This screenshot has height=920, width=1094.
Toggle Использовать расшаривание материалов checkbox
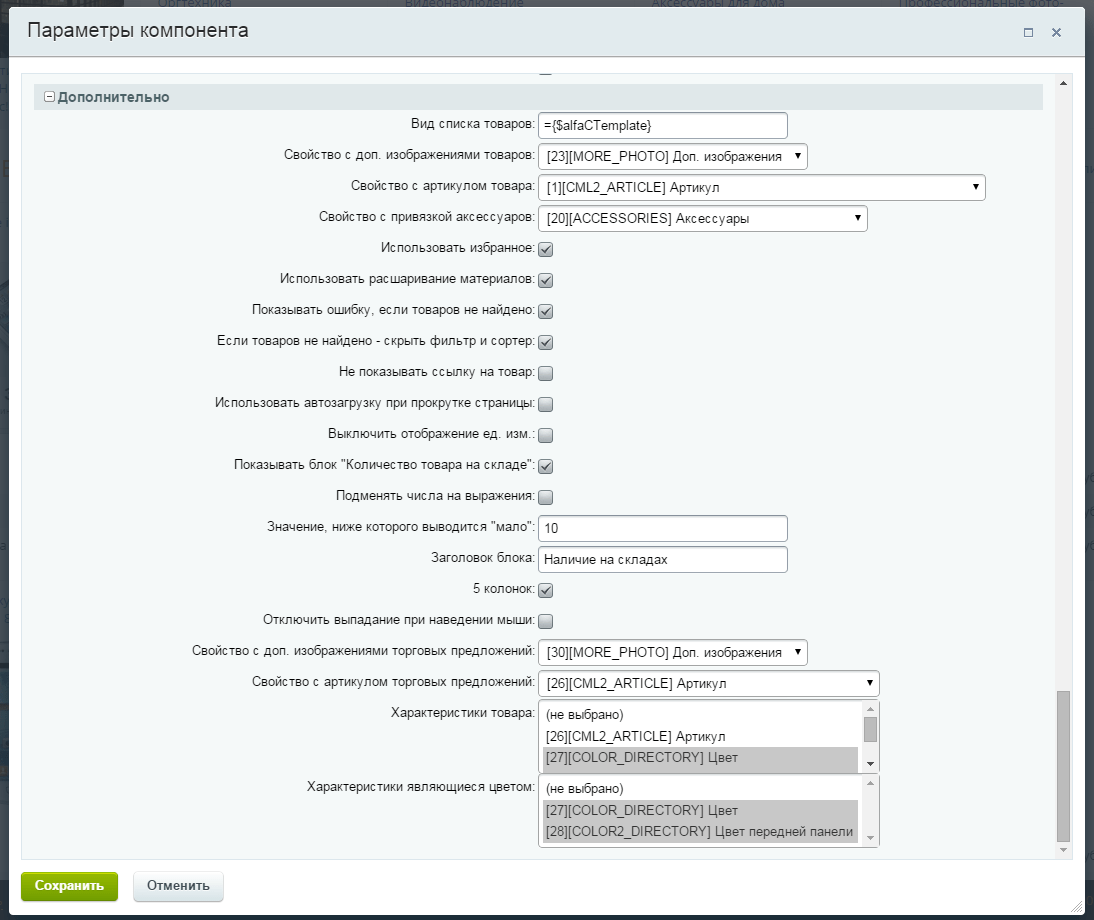coord(546,280)
